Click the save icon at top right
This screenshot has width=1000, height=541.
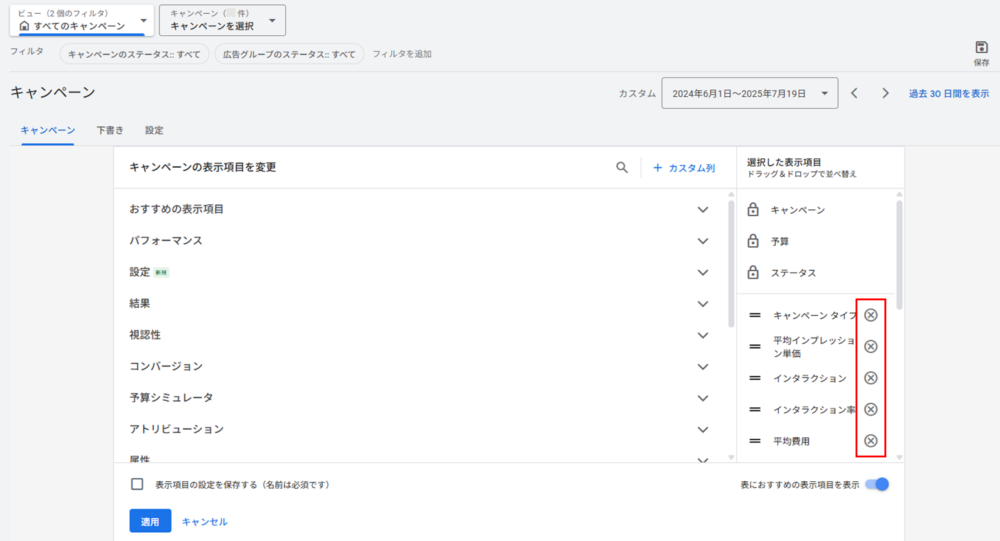(x=981, y=48)
